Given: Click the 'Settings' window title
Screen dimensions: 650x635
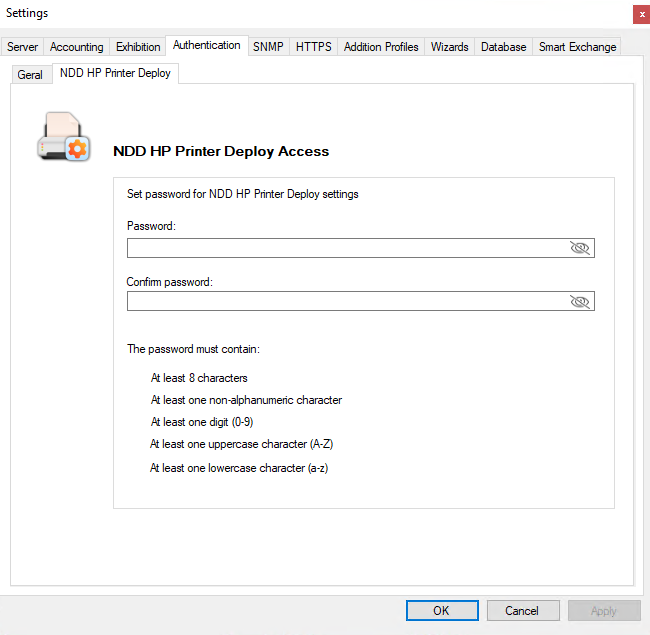Looking at the screenshot, I should point(27,13).
